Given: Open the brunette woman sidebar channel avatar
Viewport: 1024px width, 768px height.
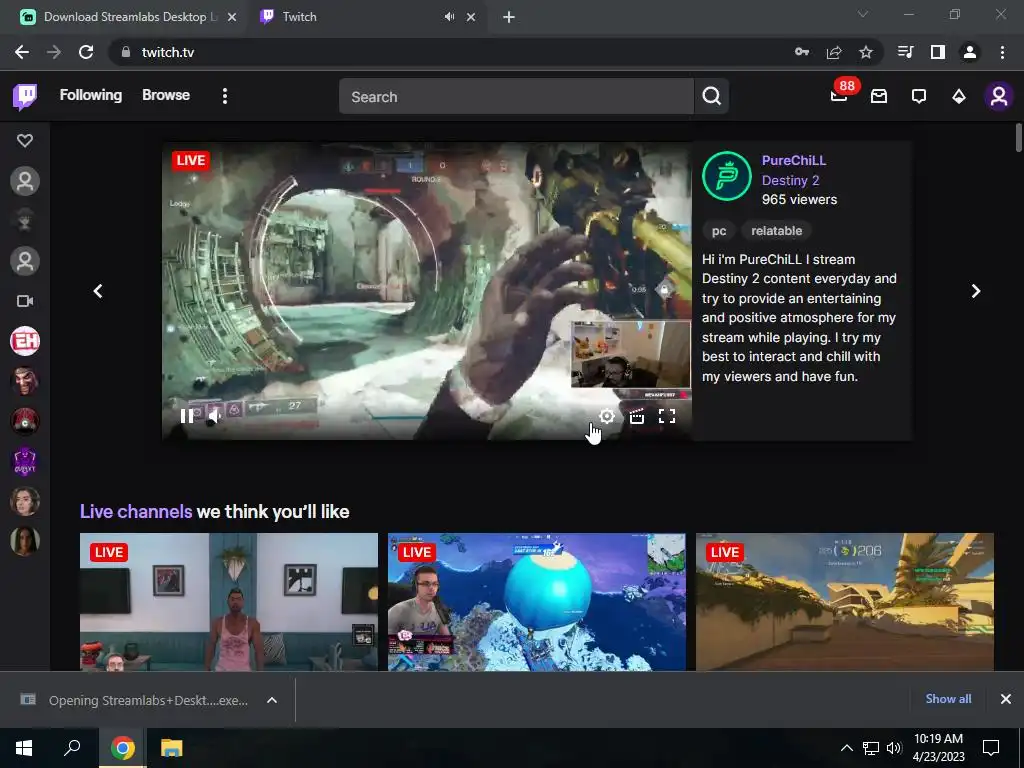Looking at the screenshot, I should click(25, 502).
